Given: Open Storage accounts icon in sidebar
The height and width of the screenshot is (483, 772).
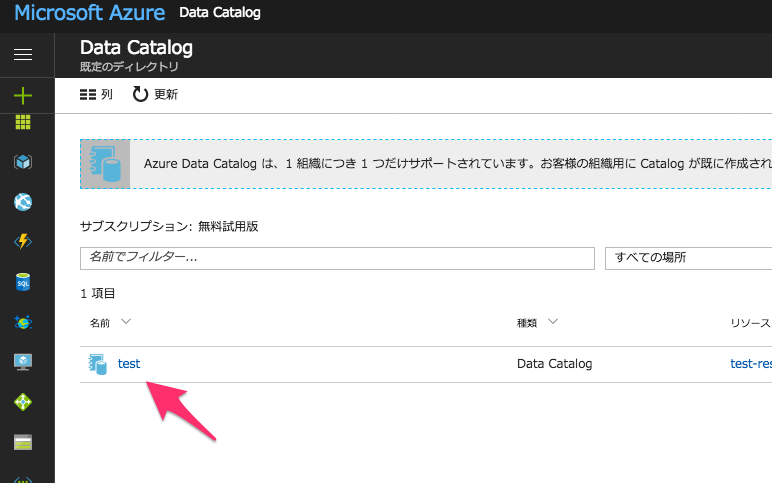Looking at the screenshot, I should [x=23, y=442].
